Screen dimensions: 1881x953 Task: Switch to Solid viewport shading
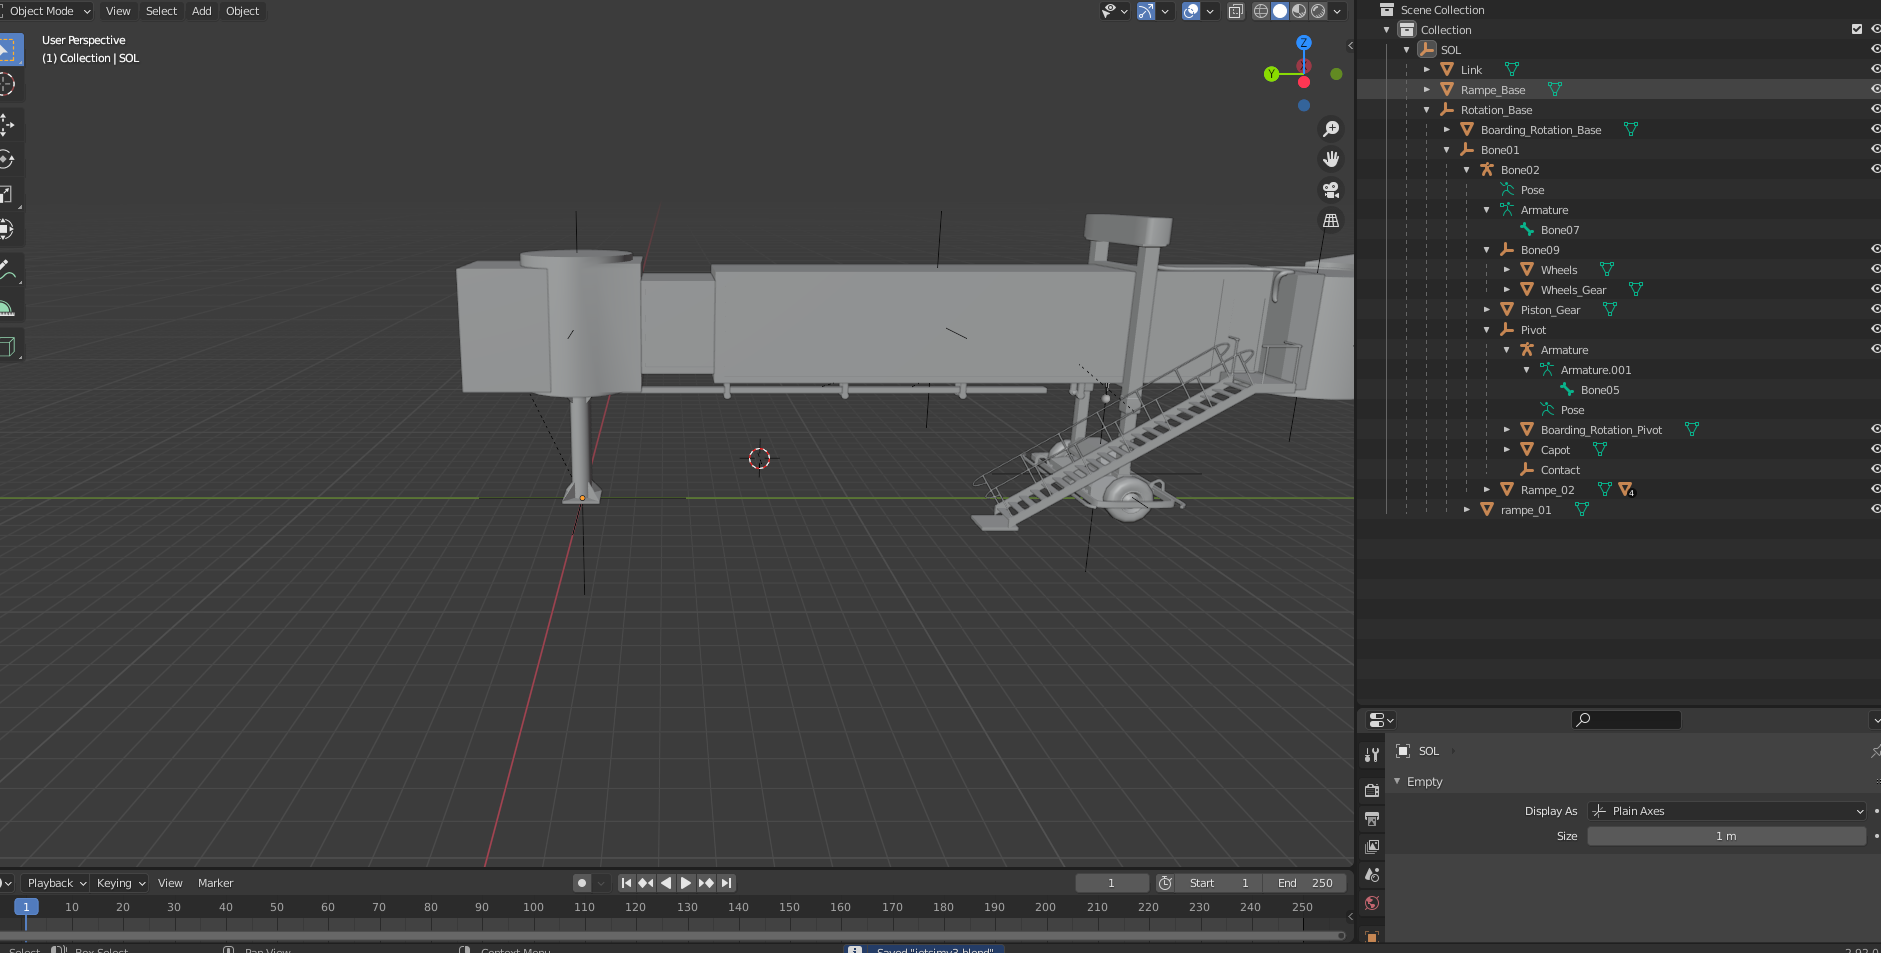pyautogui.click(x=1280, y=11)
